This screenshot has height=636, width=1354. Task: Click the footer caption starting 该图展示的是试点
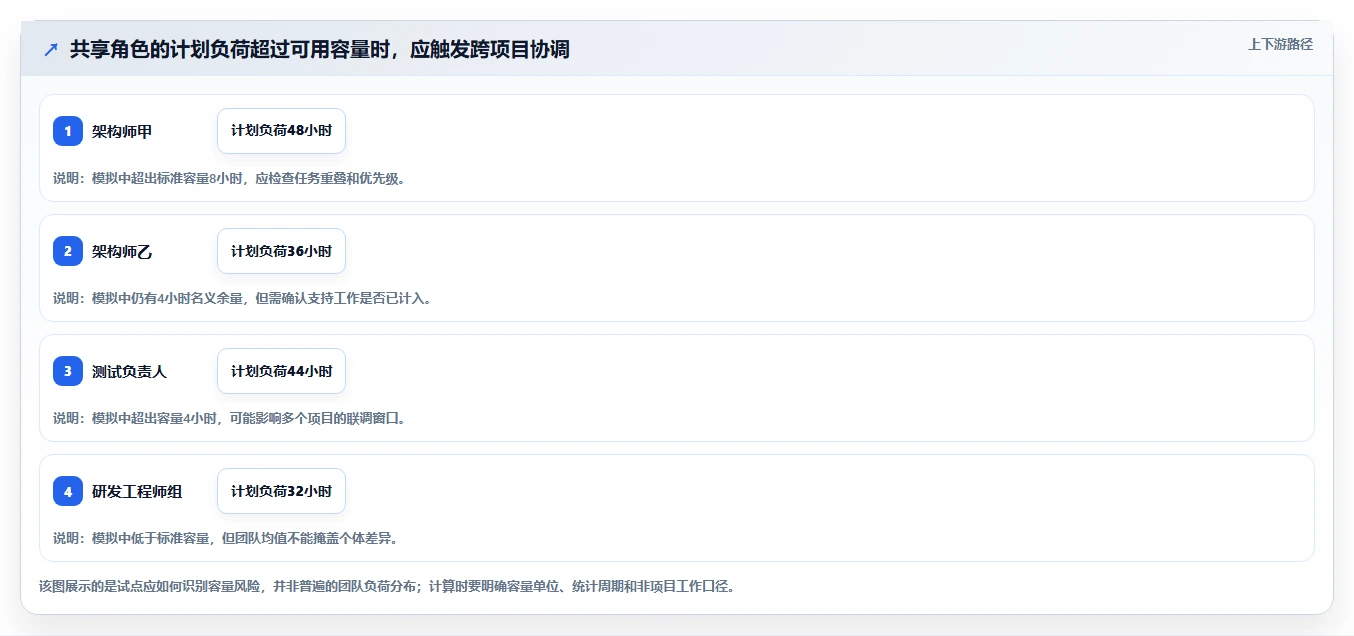tap(387, 586)
